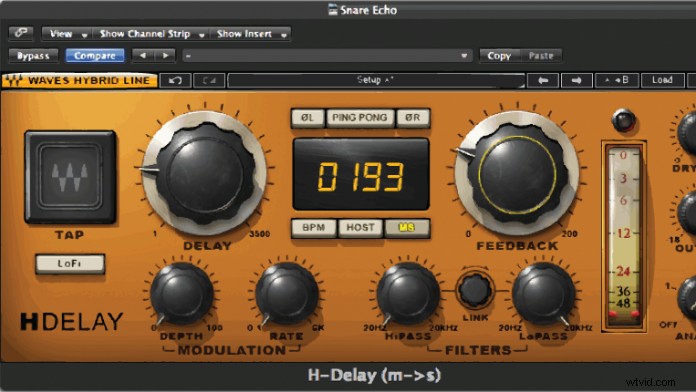The image size is (696, 392).
Task: Click the large FEEDBACK knob
Action: point(518,173)
